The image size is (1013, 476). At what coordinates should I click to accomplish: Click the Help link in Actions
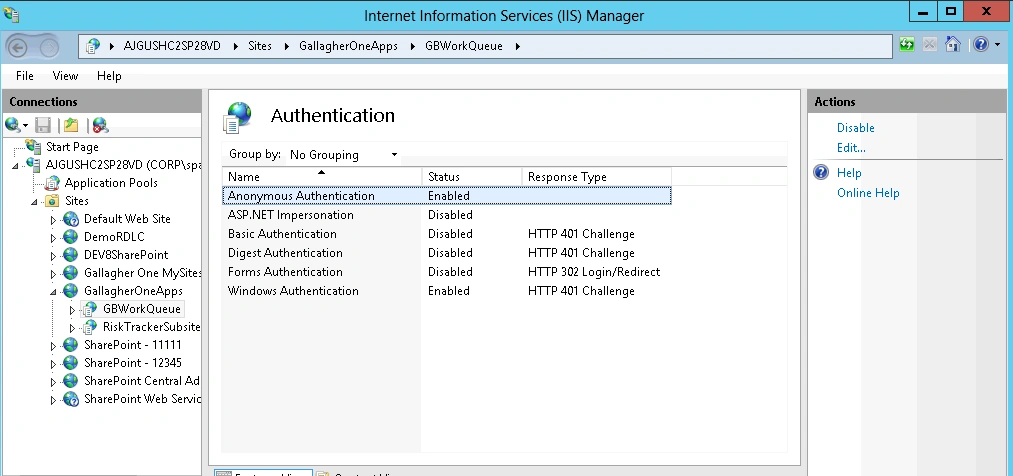(849, 173)
